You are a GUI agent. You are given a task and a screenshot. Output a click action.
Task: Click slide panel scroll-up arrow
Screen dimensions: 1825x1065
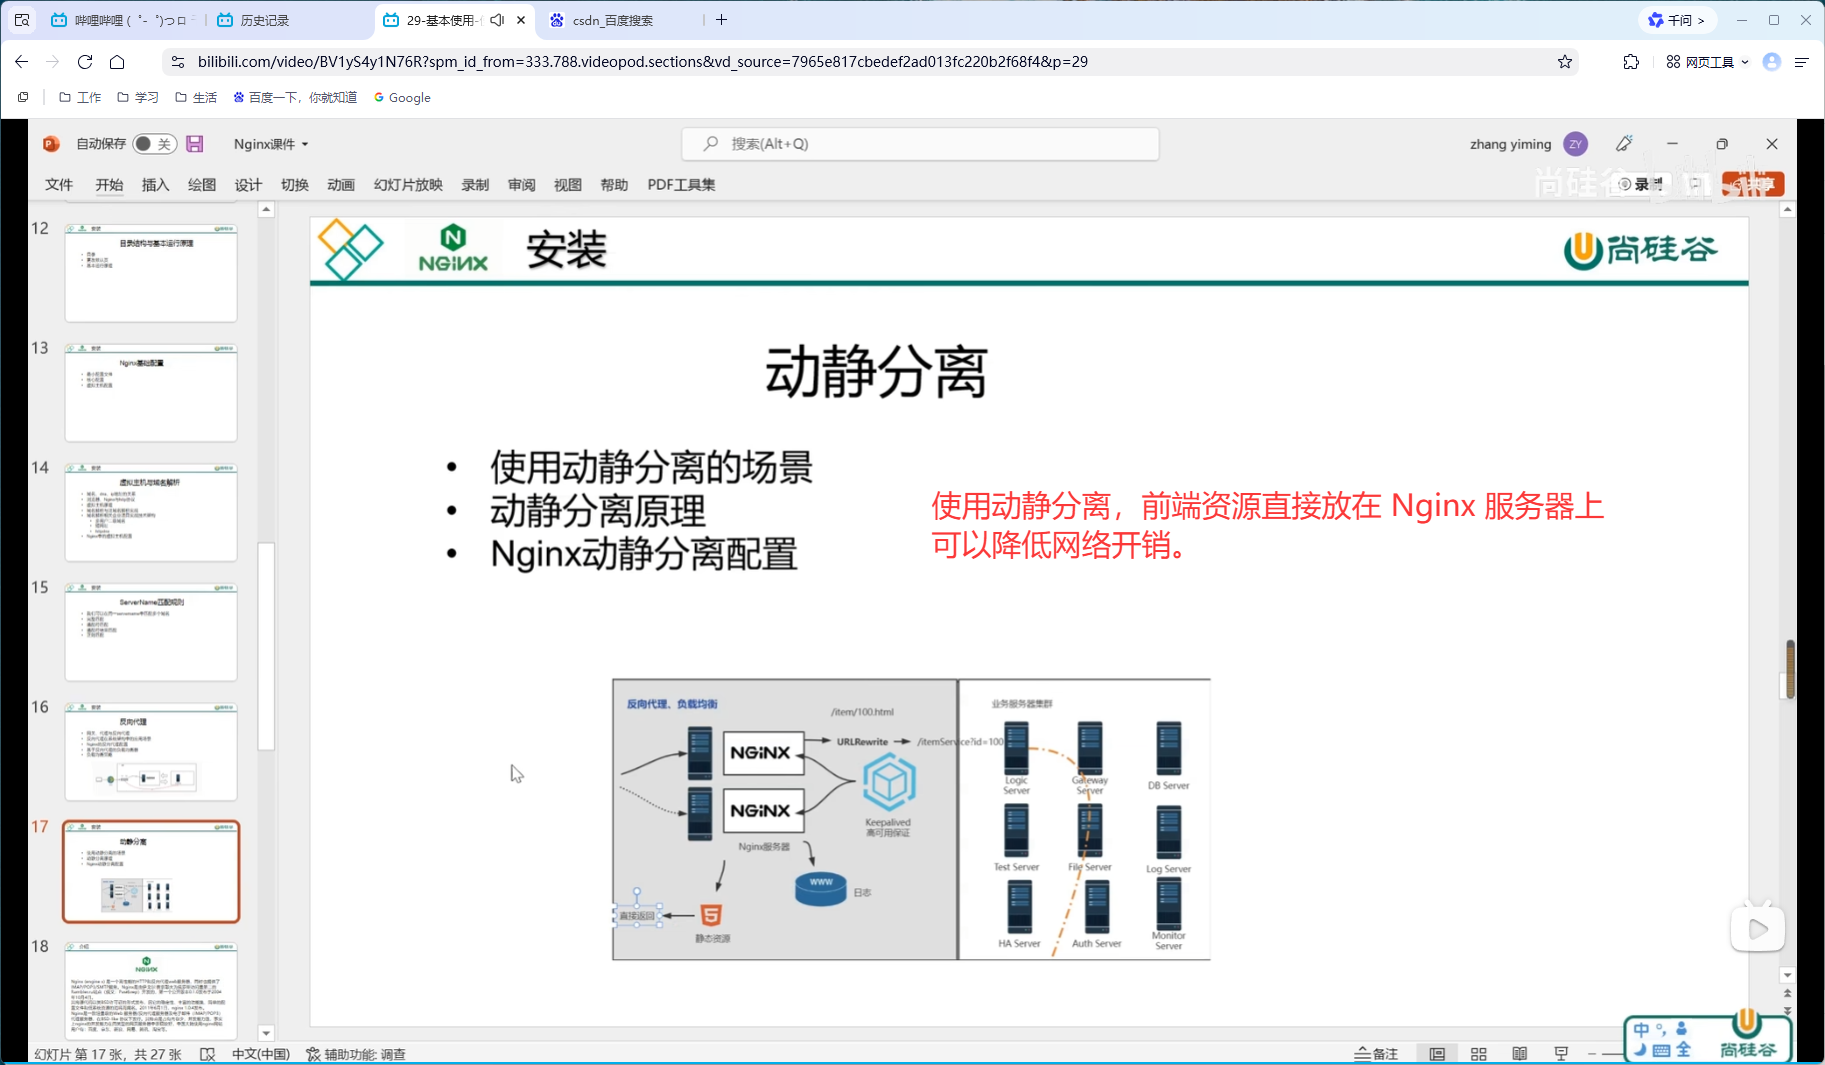point(266,210)
